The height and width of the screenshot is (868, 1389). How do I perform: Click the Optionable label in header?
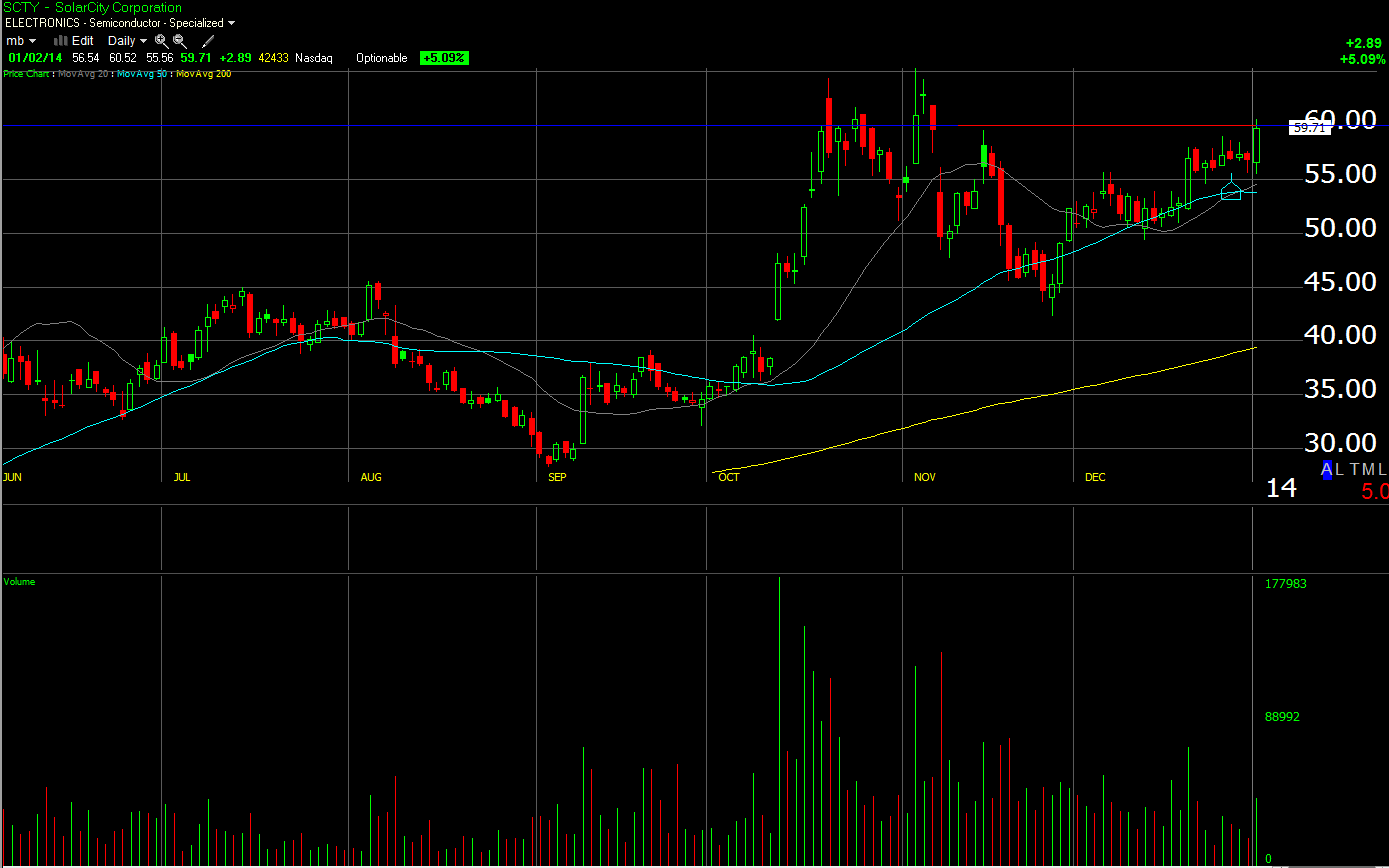click(x=381, y=58)
